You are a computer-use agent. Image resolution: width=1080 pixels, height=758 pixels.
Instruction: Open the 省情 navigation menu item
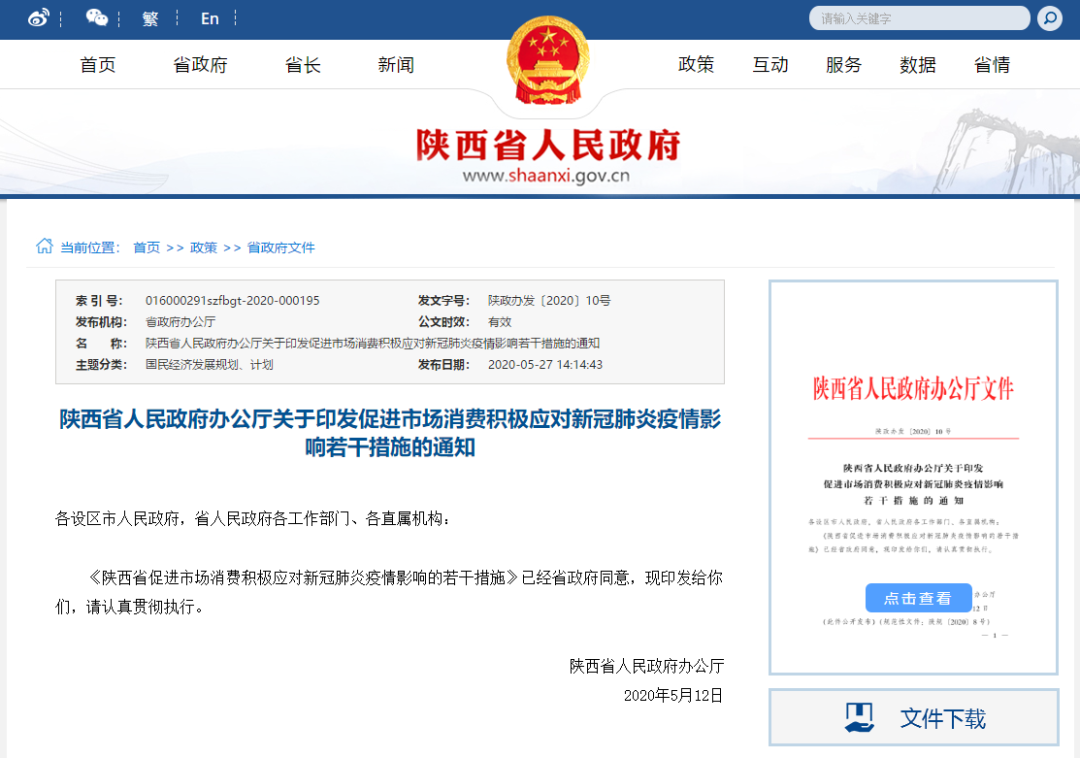(992, 65)
